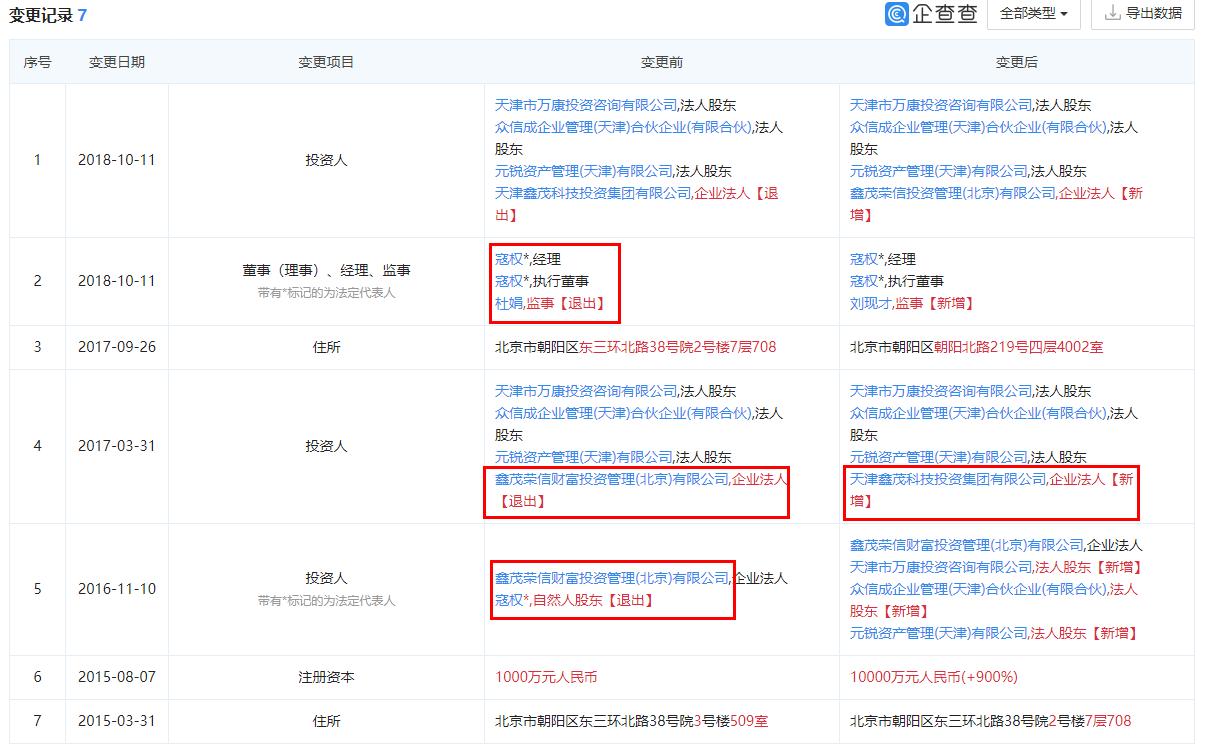
Task: Click the 序号 column header
Action: coord(38,62)
